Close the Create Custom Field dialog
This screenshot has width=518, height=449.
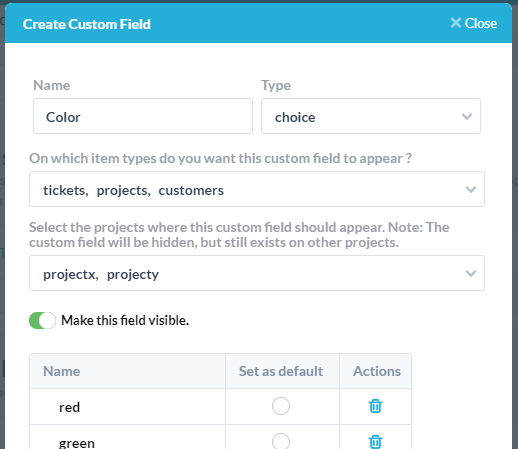[x=473, y=23]
